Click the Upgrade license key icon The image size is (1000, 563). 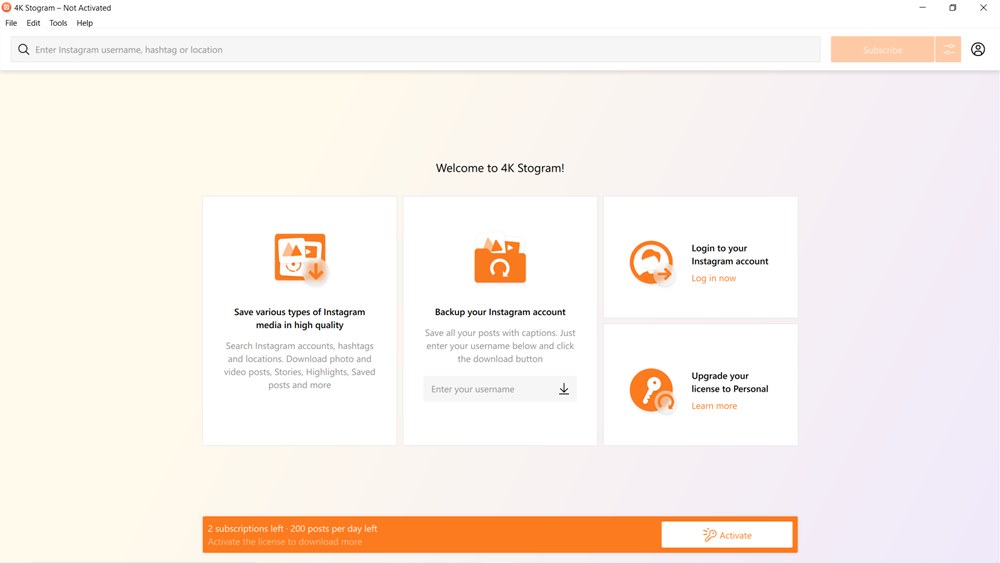point(651,391)
